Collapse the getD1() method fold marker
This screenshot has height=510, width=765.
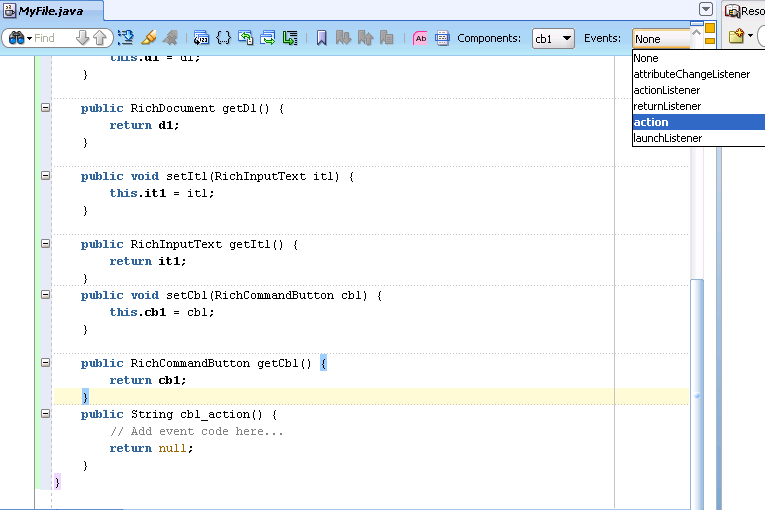45,107
